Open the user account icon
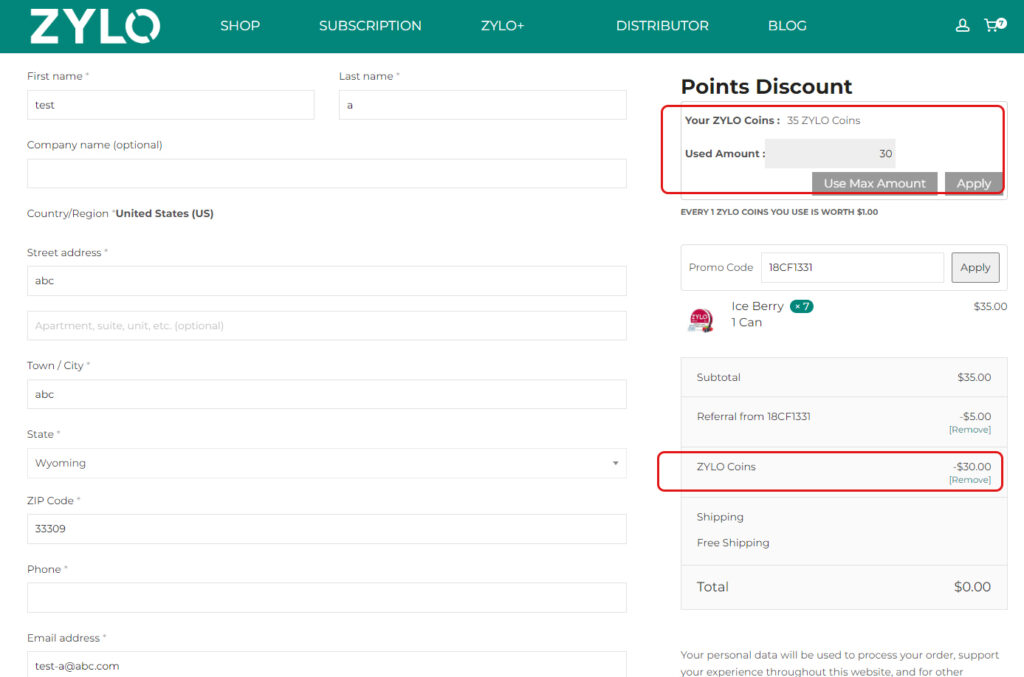 tap(962, 26)
